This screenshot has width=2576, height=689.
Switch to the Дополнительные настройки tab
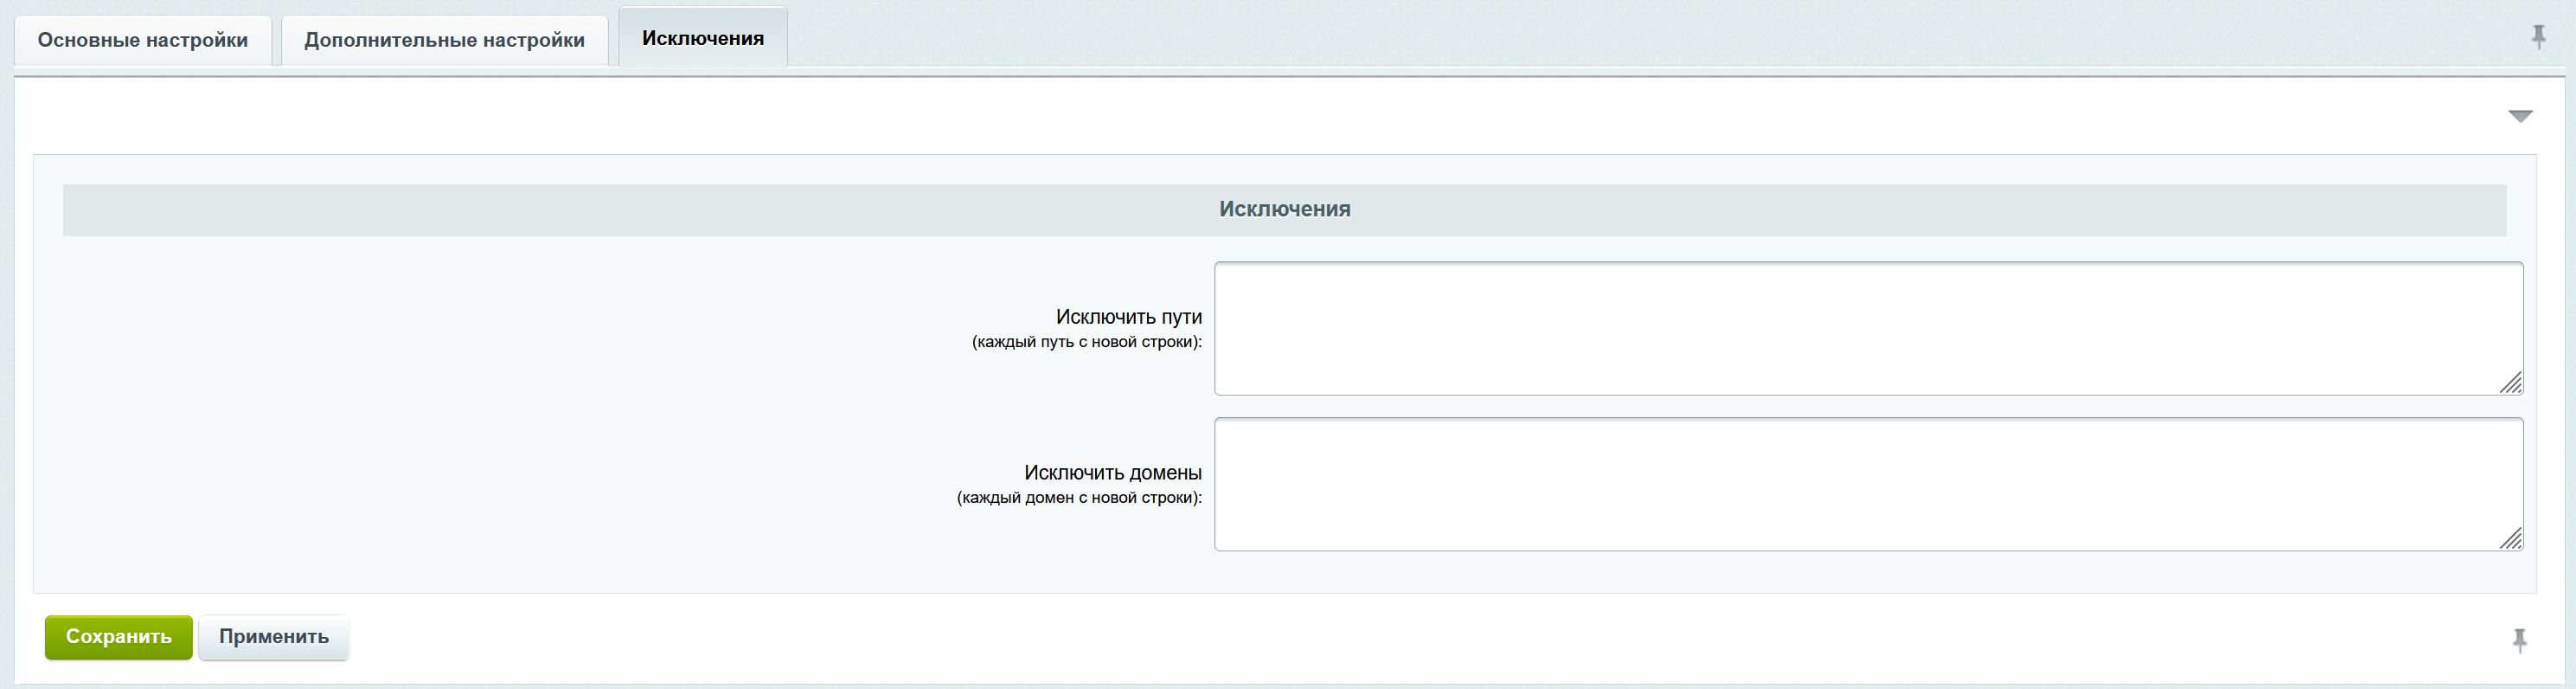(x=444, y=40)
